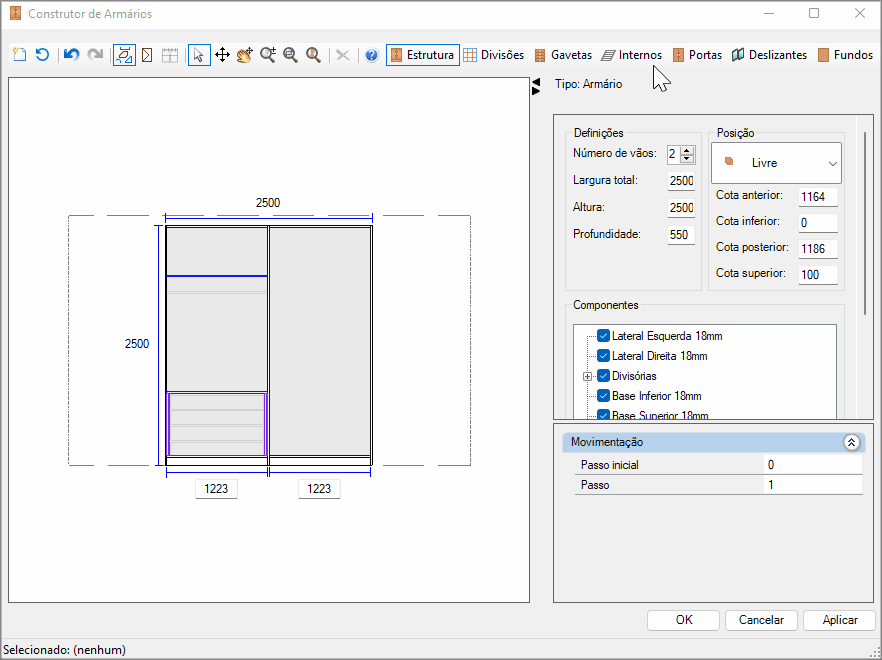This screenshot has height=660, width=882.
Task: Click the door view icon in toolbar
Action: click(x=147, y=55)
